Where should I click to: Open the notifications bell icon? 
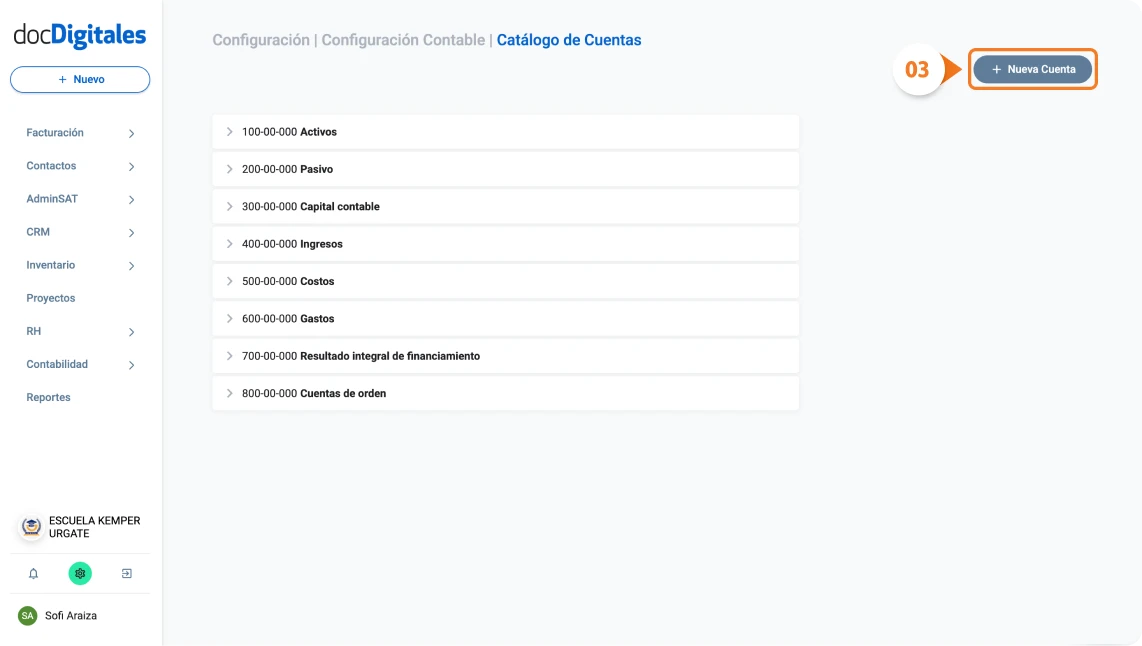[33, 573]
